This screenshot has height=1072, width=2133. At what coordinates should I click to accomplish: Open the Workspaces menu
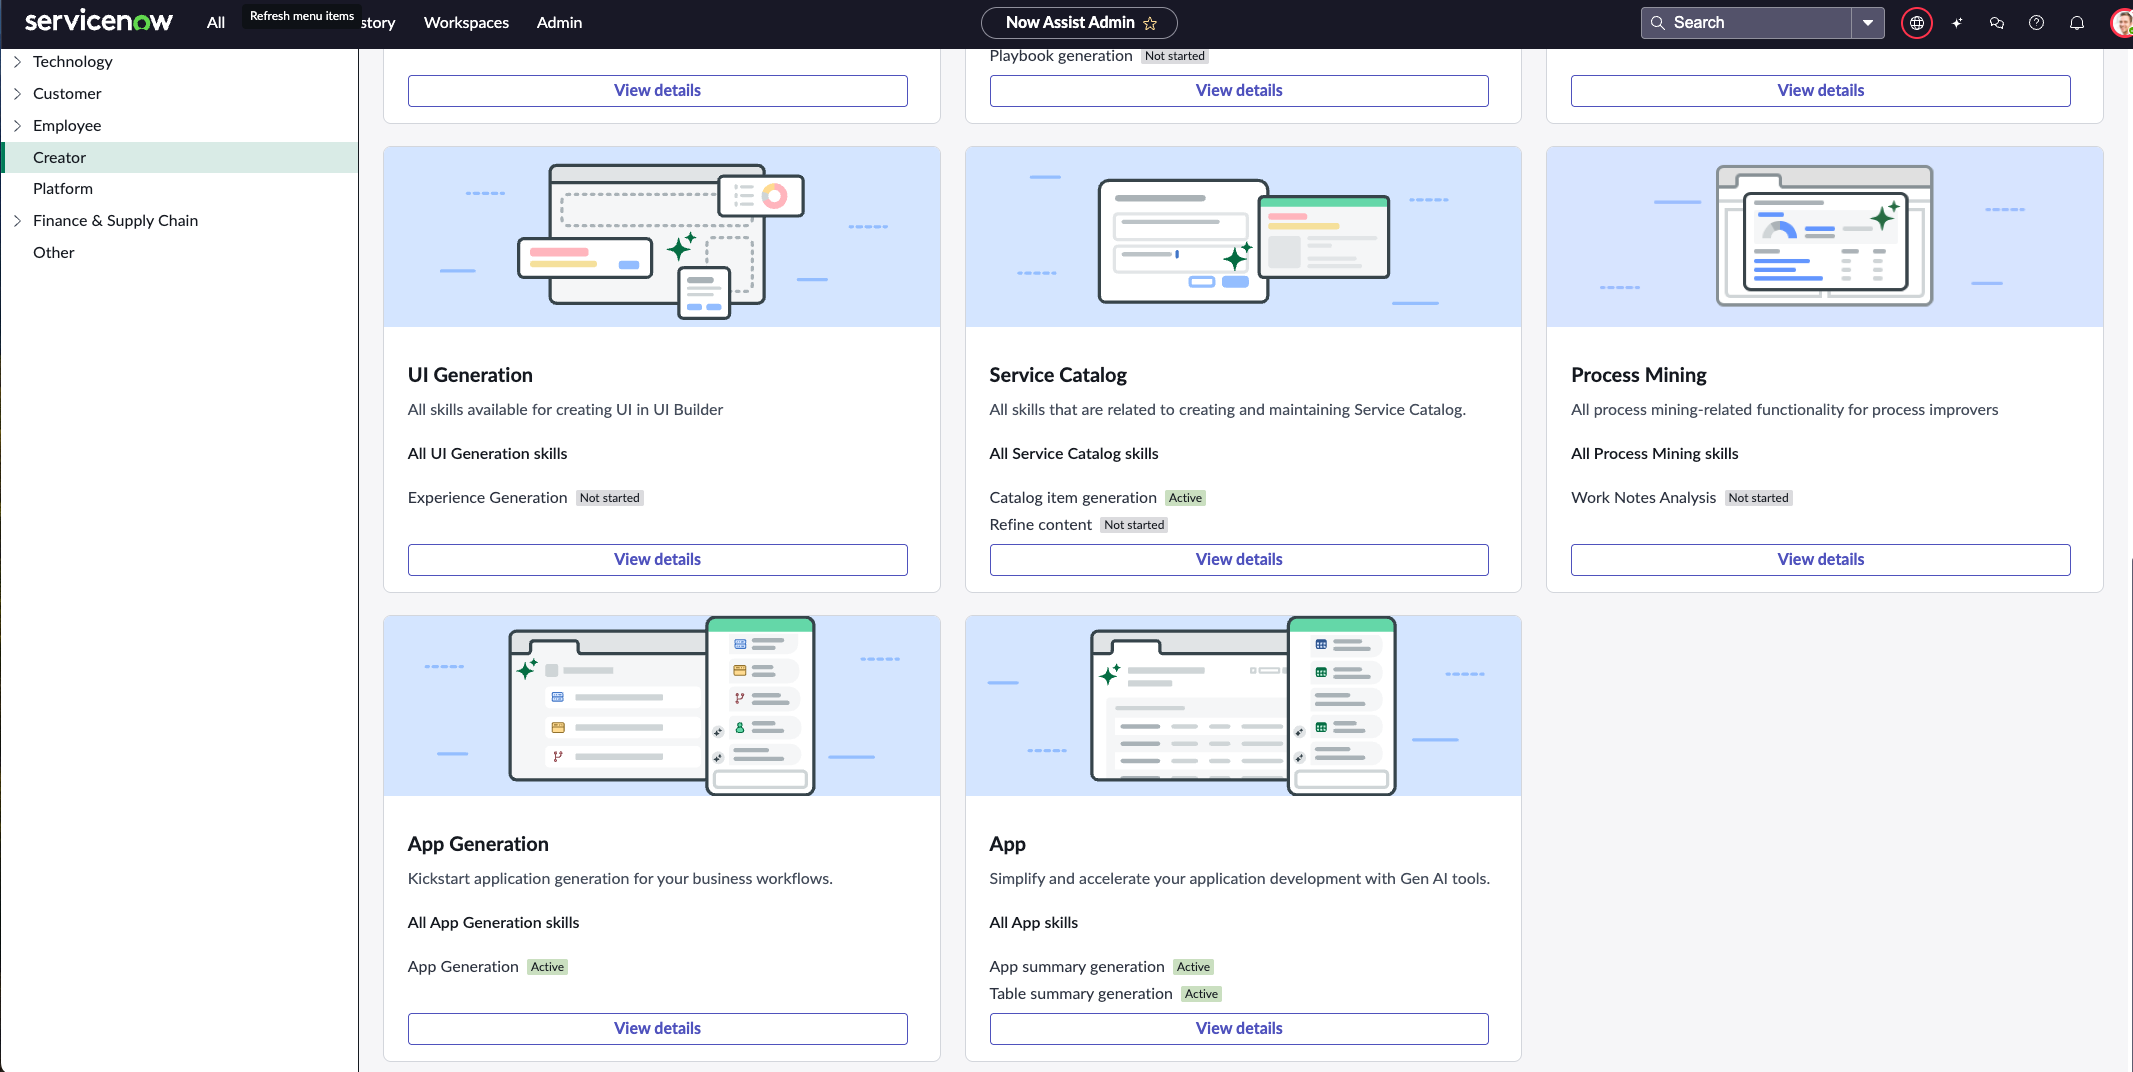(x=466, y=23)
